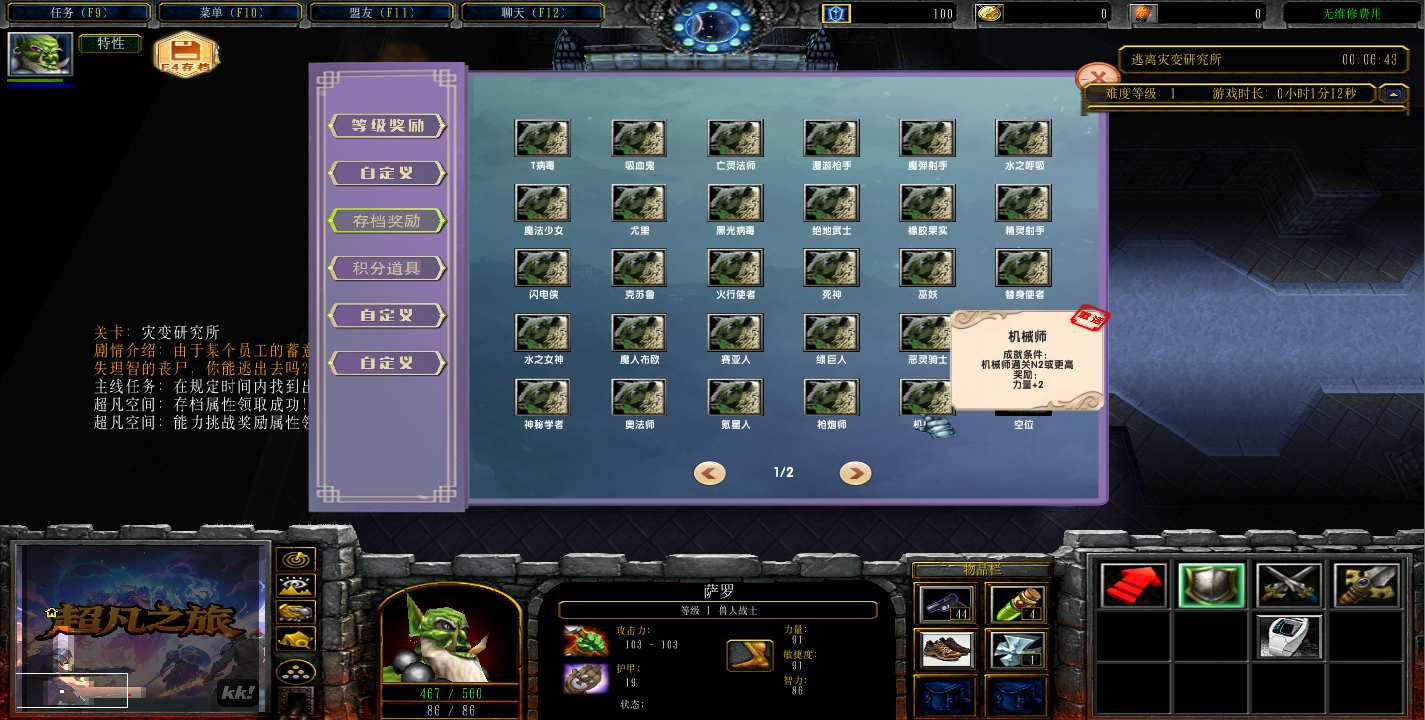Switch to the 等级奖励 tab

pos(387,126)
